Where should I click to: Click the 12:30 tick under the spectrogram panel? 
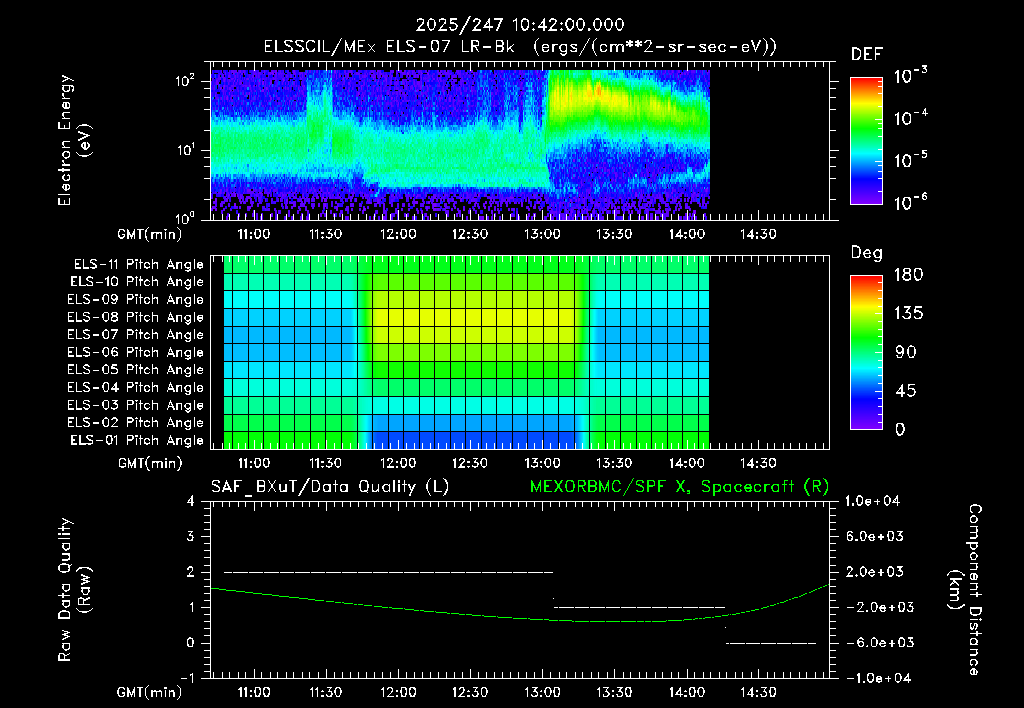470,234
